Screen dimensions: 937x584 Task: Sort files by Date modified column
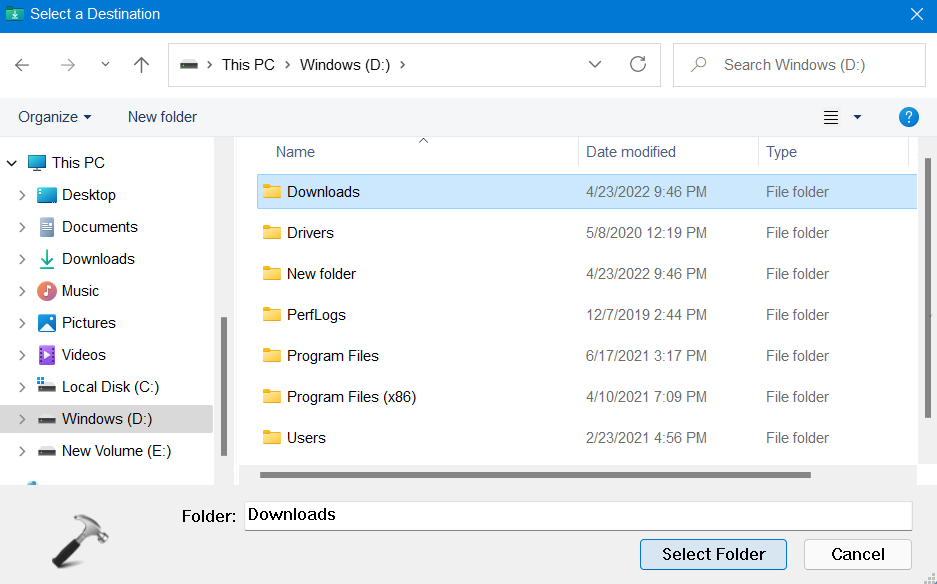coord(631,152)
